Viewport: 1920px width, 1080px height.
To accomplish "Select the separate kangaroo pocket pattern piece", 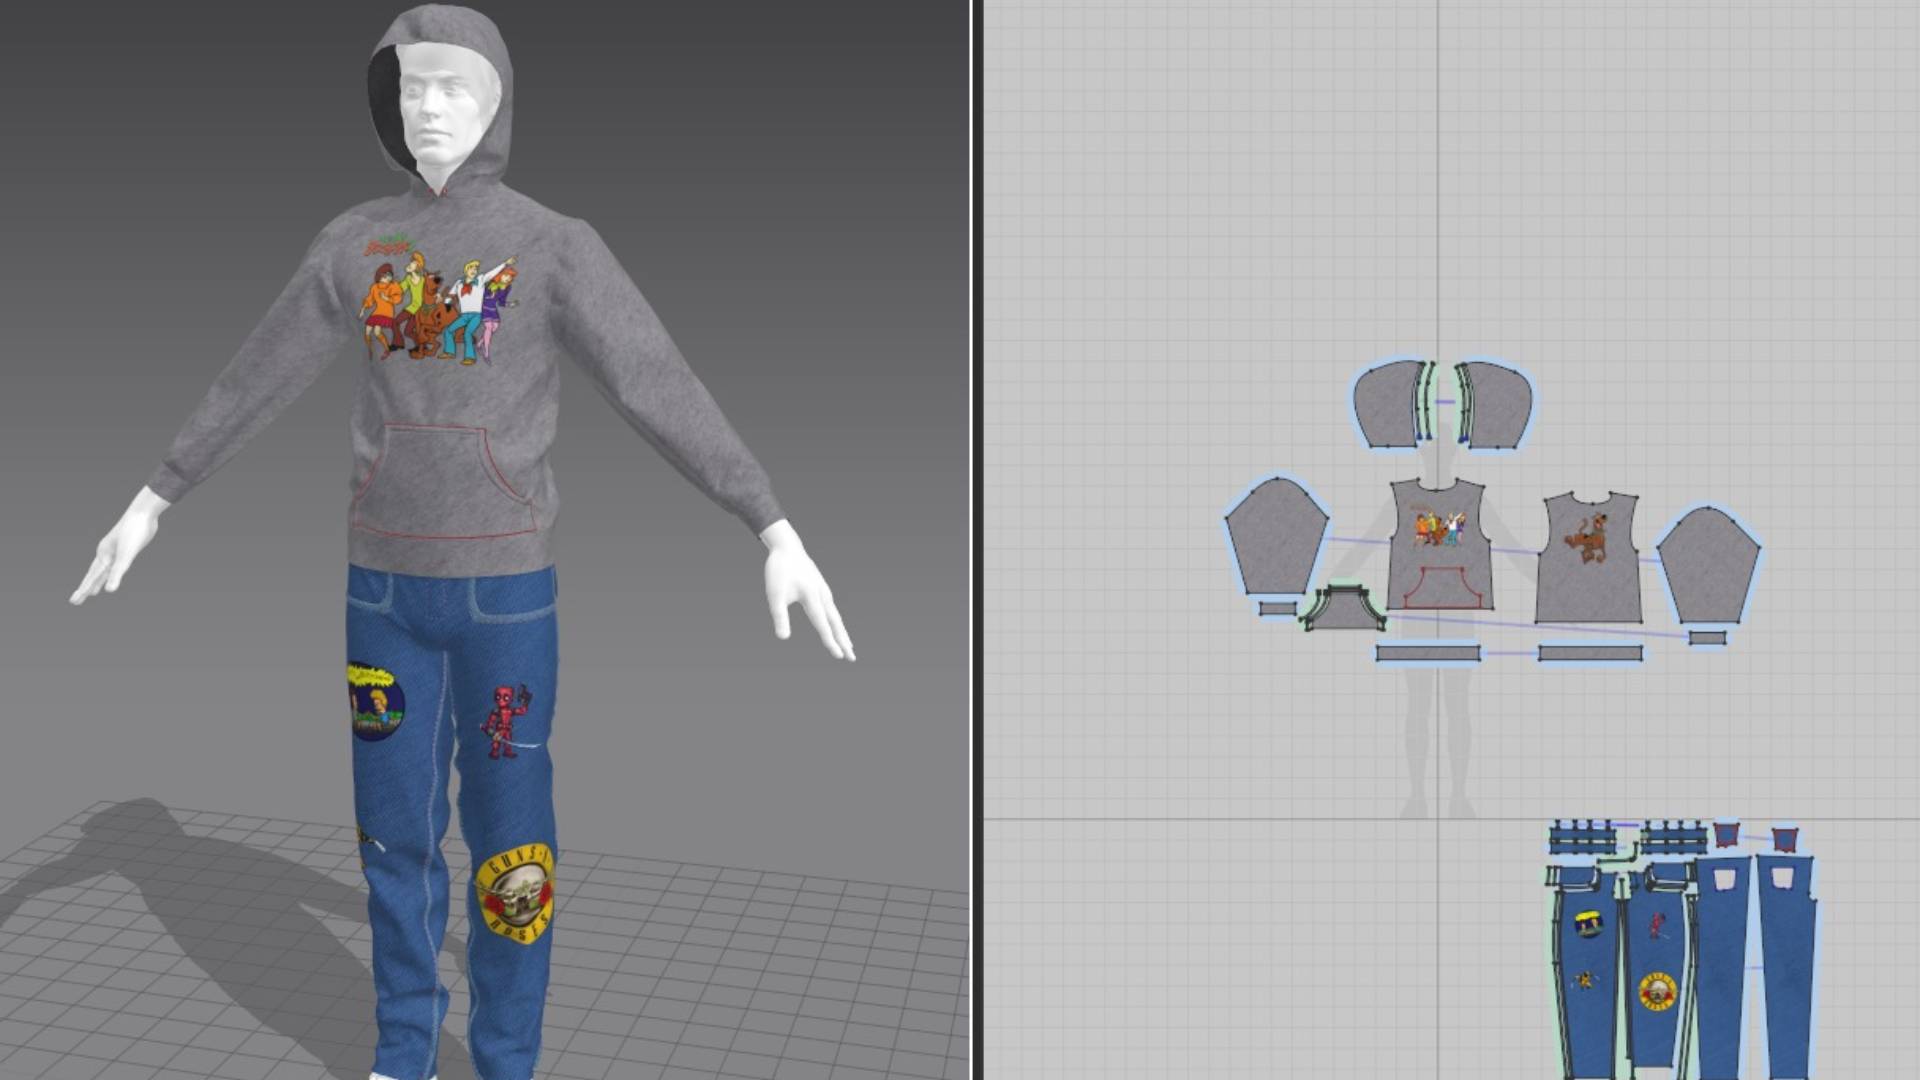I will (x=1344, y=609).
